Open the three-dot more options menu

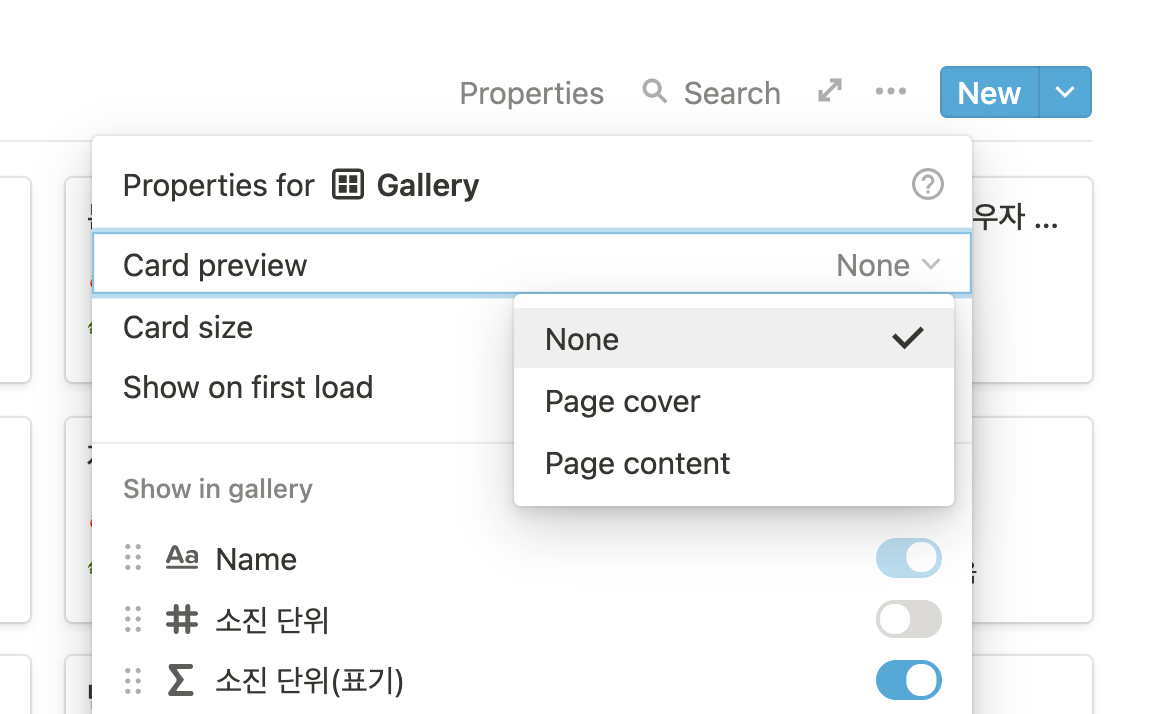pos(890,92)
